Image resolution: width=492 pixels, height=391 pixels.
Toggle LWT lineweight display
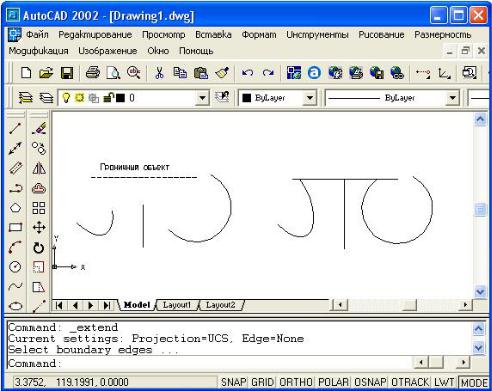click(x=444, y=382)
